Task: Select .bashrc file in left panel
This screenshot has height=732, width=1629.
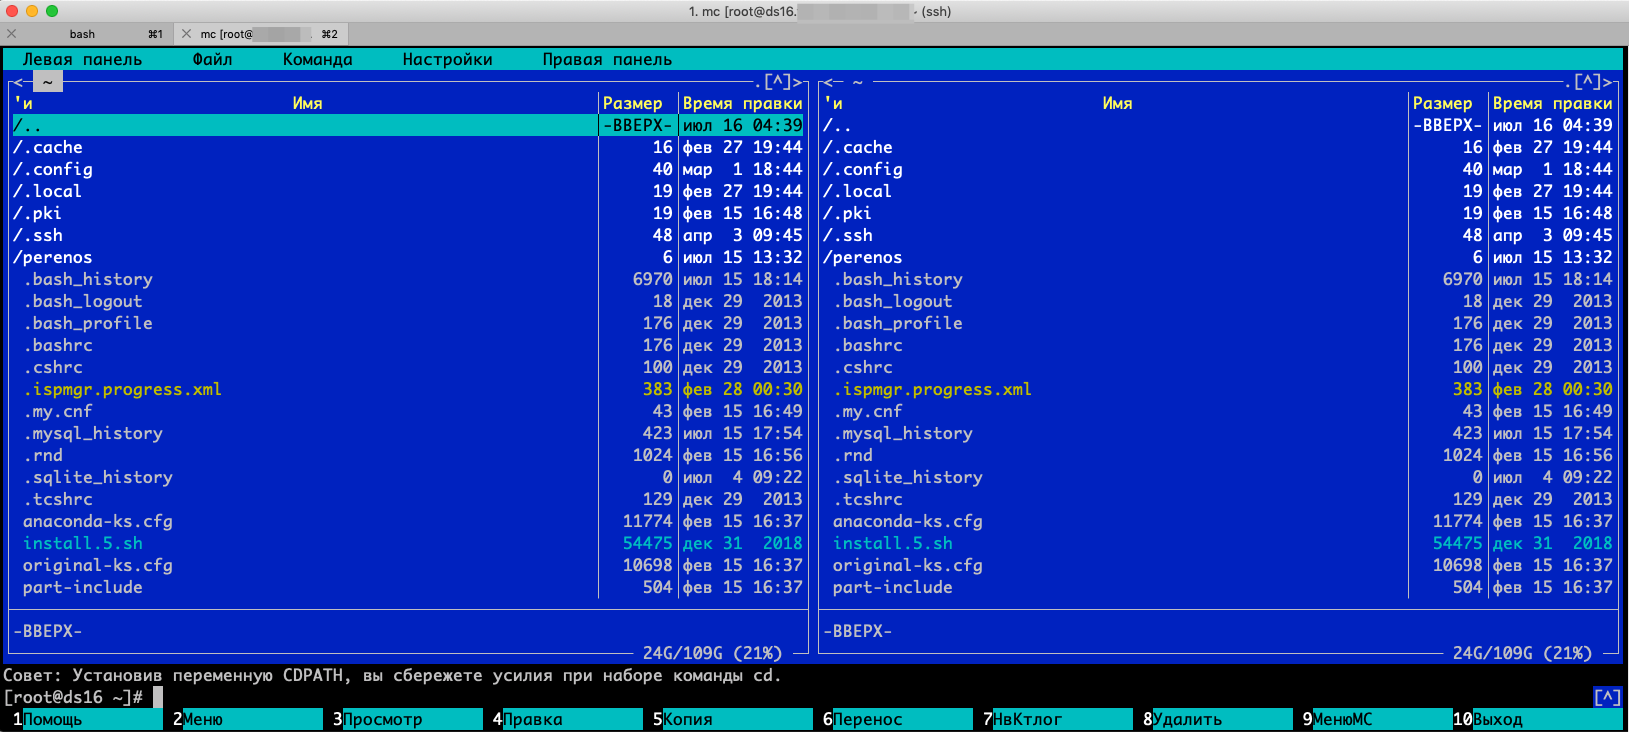Action: [408, 345]
